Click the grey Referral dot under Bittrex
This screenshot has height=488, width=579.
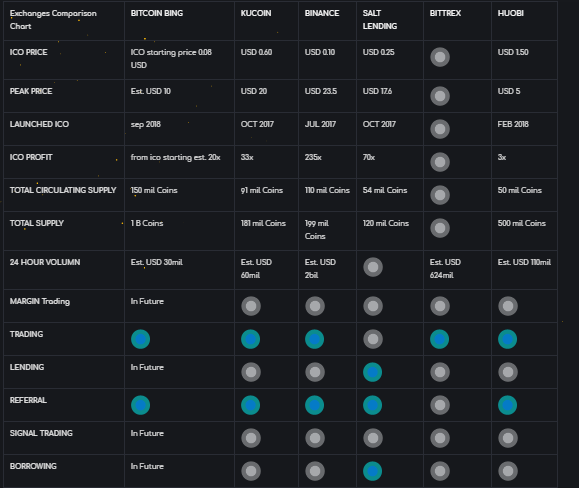[x=440, y=405]
